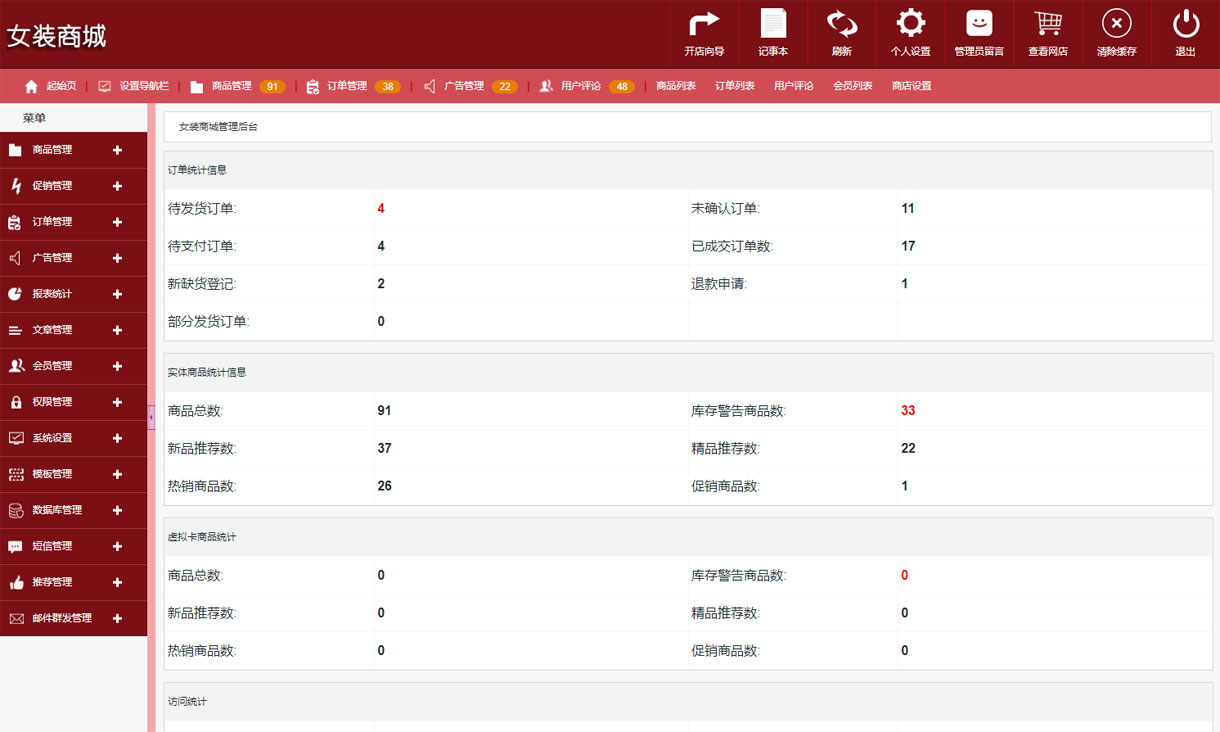
Task: Click the 清除缓存 clear cache icon
Action: pos(1116,23)
